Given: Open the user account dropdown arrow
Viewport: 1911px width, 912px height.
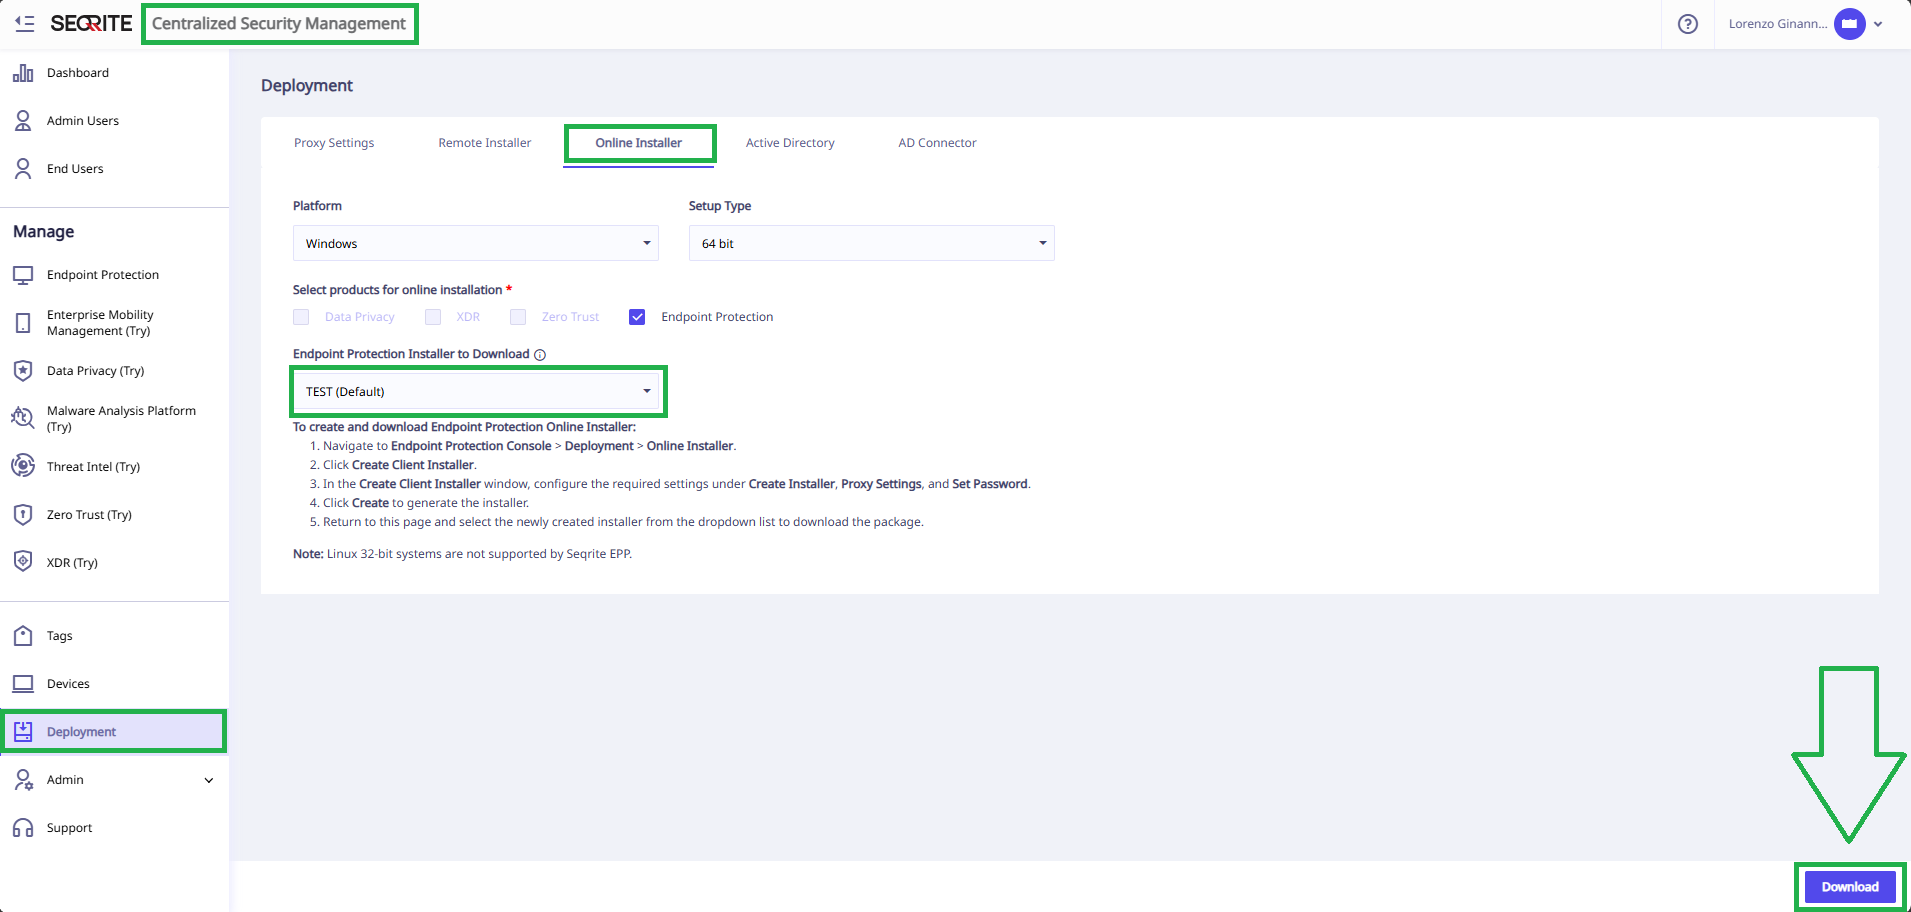Looking at the screenshot, I should coord(1878,24).
